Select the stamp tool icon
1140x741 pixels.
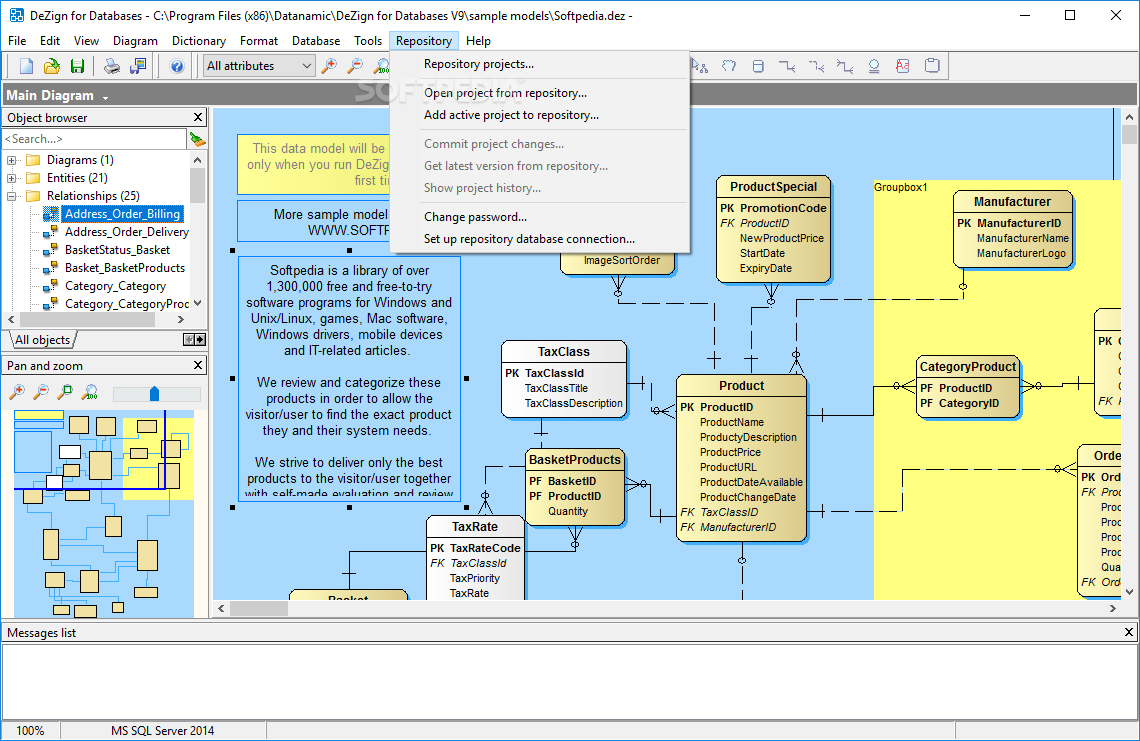(874, 66)
